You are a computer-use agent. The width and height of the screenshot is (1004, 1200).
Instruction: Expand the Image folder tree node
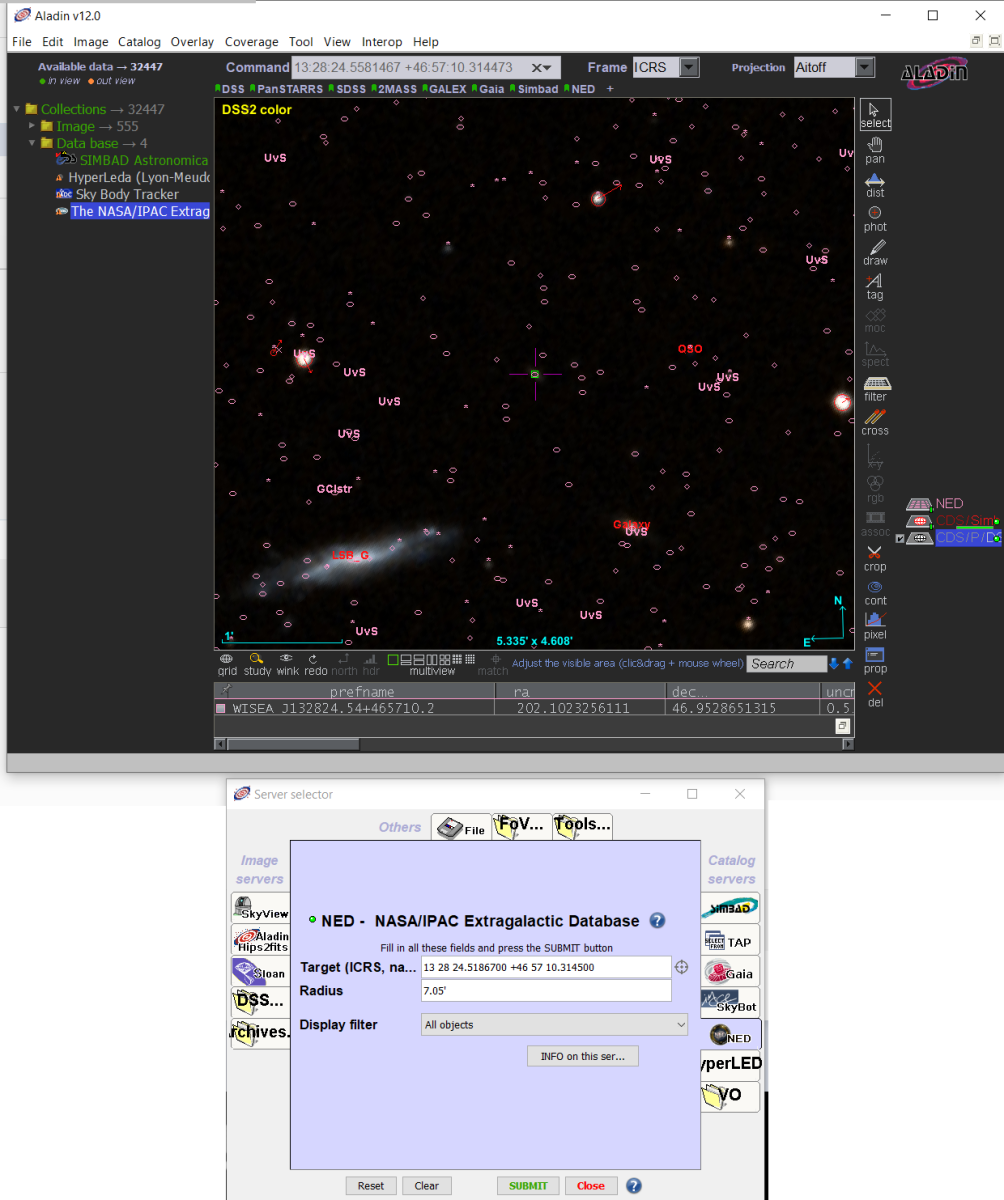pyautogui.click(x=32, y=126)
